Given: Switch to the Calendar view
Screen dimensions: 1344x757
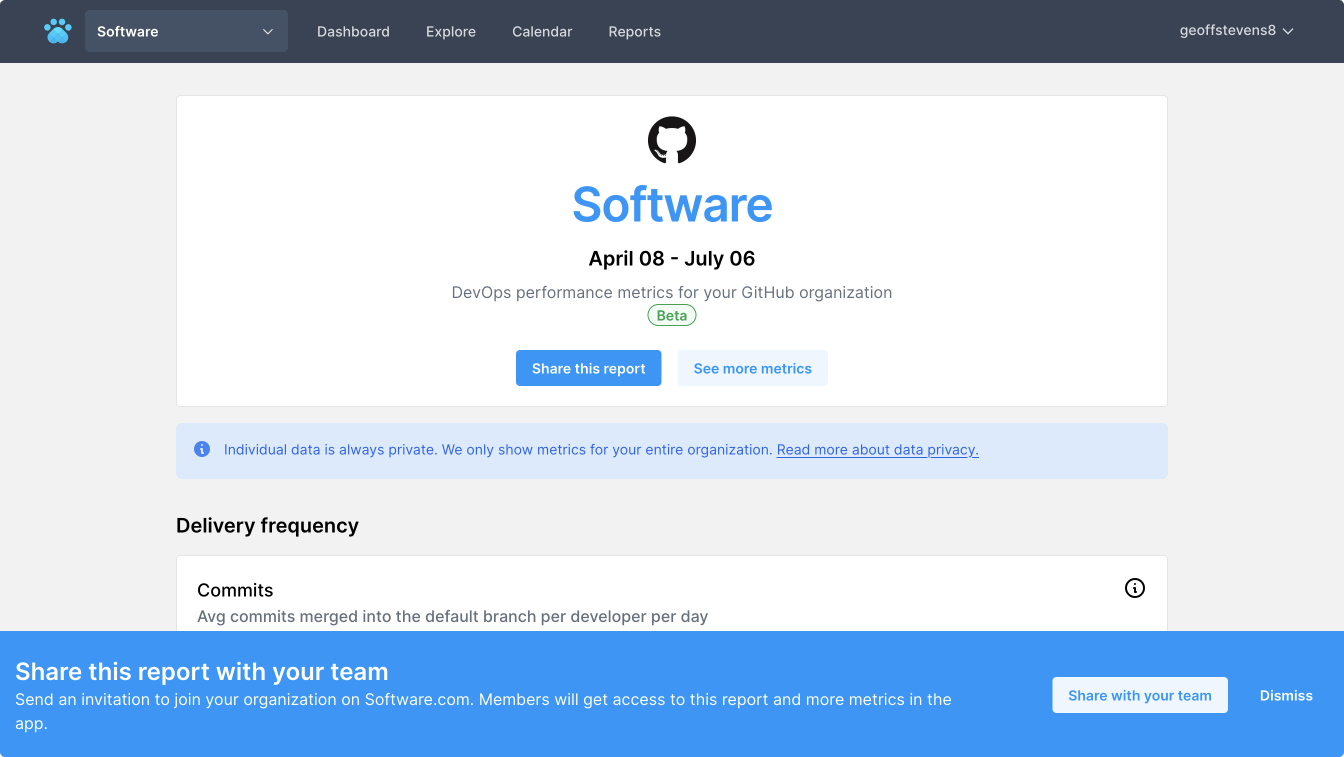Looking at the screenshot, I should click(x=542, y=32).
